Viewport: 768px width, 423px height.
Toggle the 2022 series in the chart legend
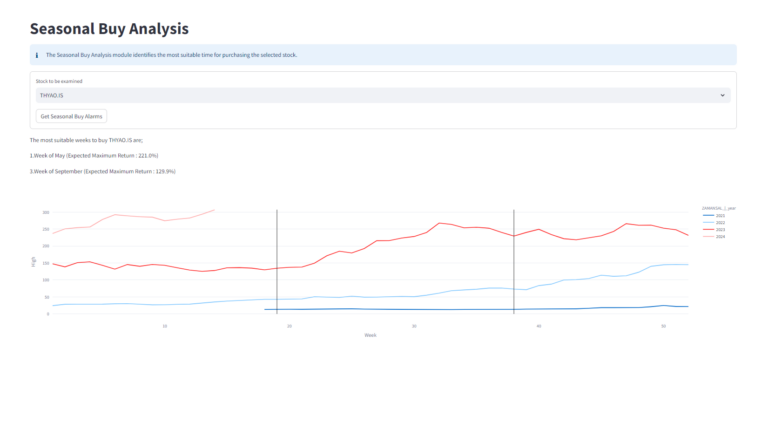(719, 222)
